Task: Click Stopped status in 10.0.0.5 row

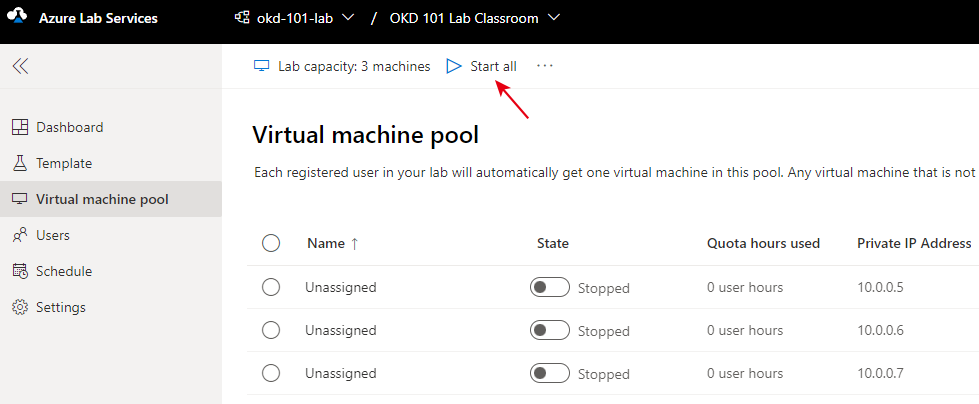Action: (604, 288)
